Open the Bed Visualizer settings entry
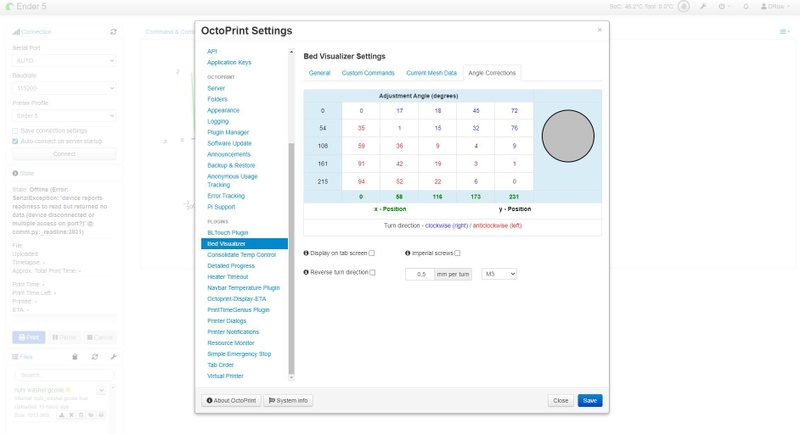This screenshot has width=800, height=434. 244,244
